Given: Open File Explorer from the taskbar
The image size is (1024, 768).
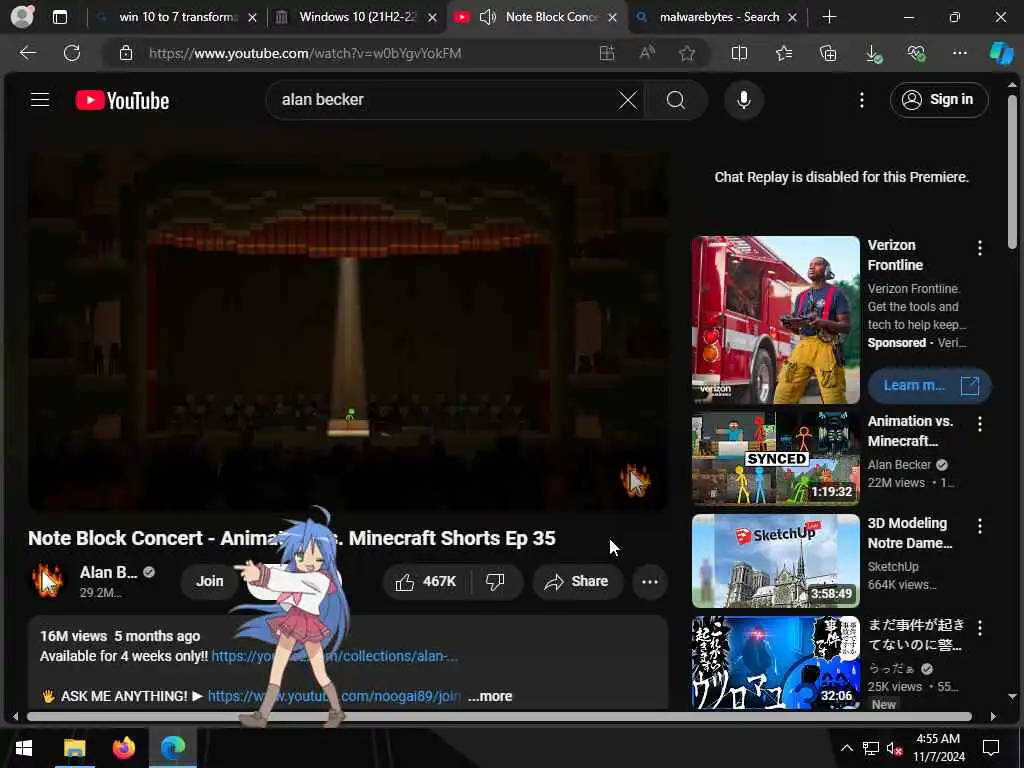Looking at the screenshot, I should pyautogui.click(x=74, y=748).
